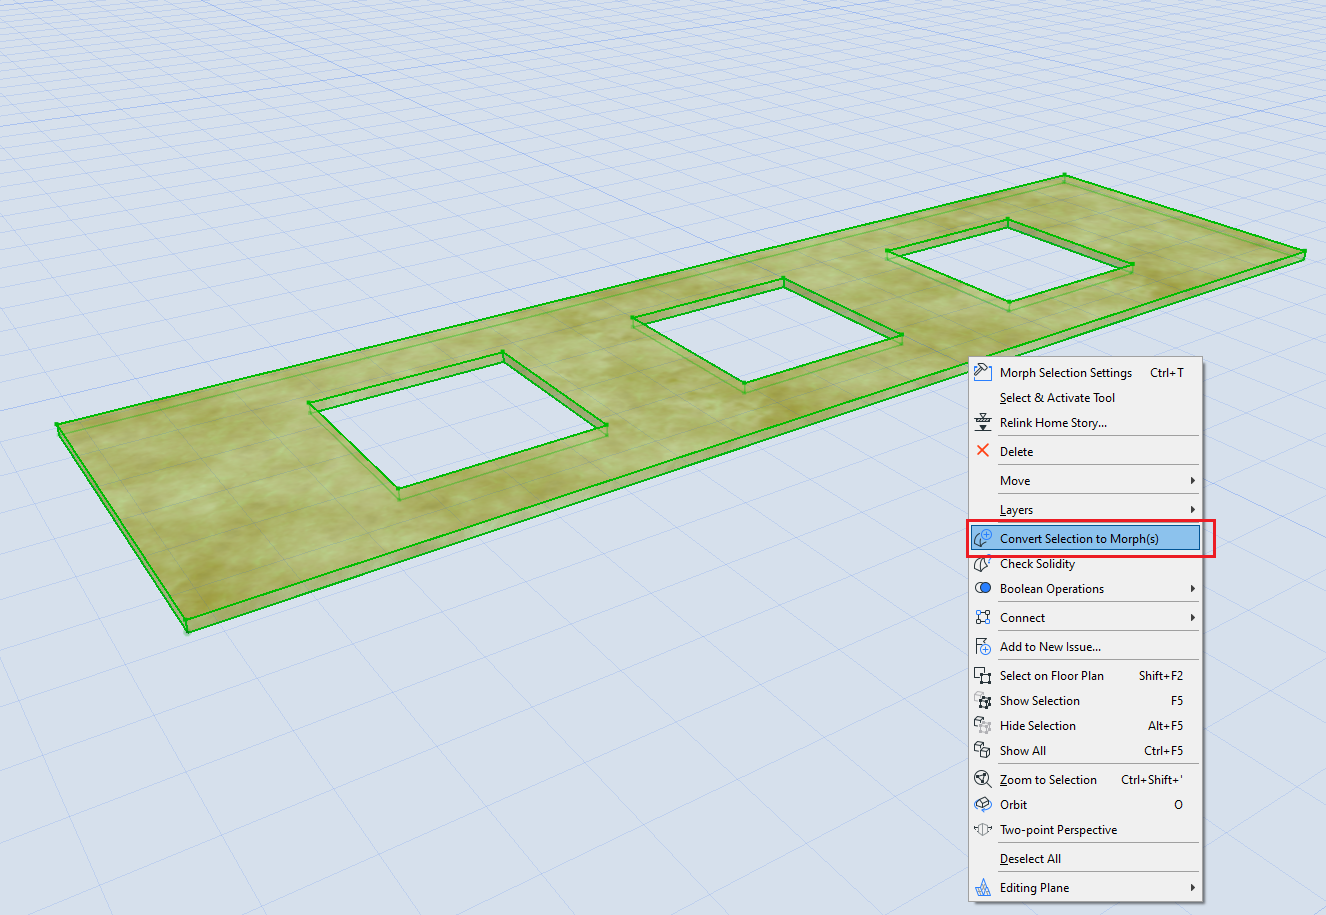Expand the Editing Plane submenu arrow
Image resolution: width=1326 pixels, height=915 pixels.
click(1192, 888)
